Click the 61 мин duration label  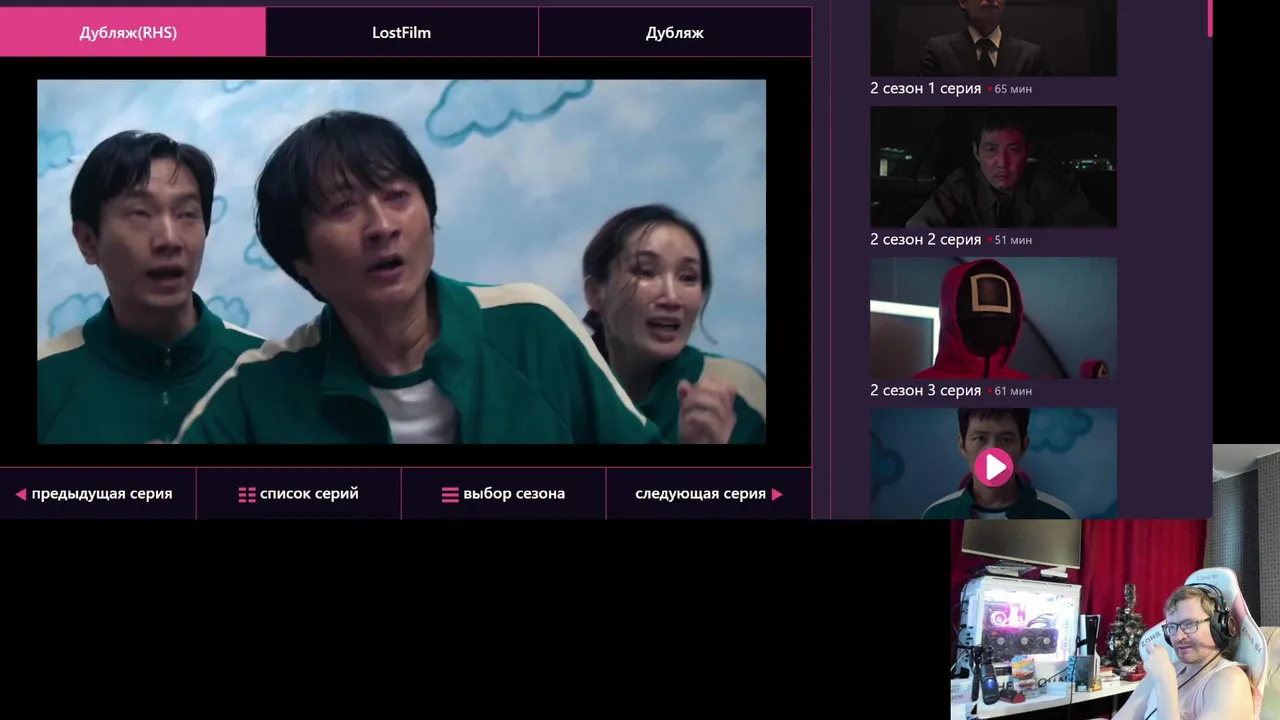coord(1013,391)
